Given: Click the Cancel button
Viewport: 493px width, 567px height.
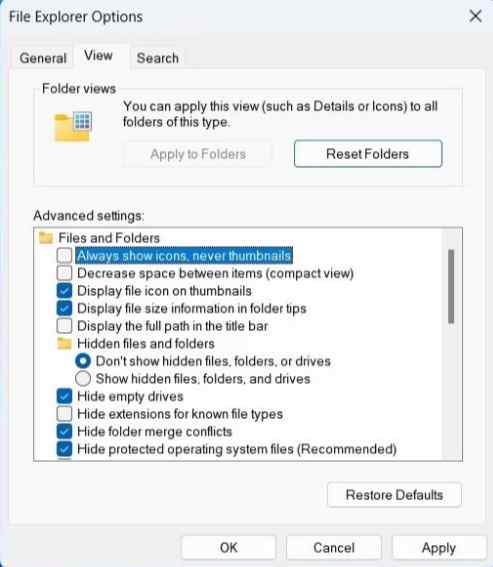Looking at the screenshot, I should pos(334,547).
